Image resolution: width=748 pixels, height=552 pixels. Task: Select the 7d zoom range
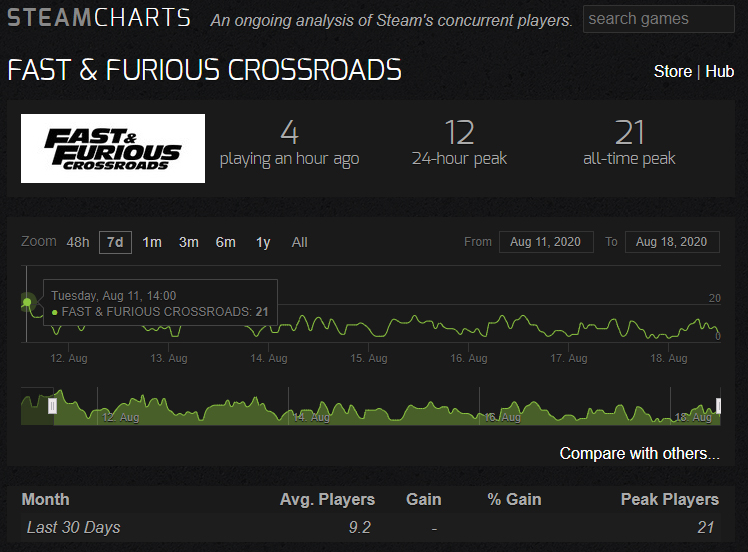115,242
